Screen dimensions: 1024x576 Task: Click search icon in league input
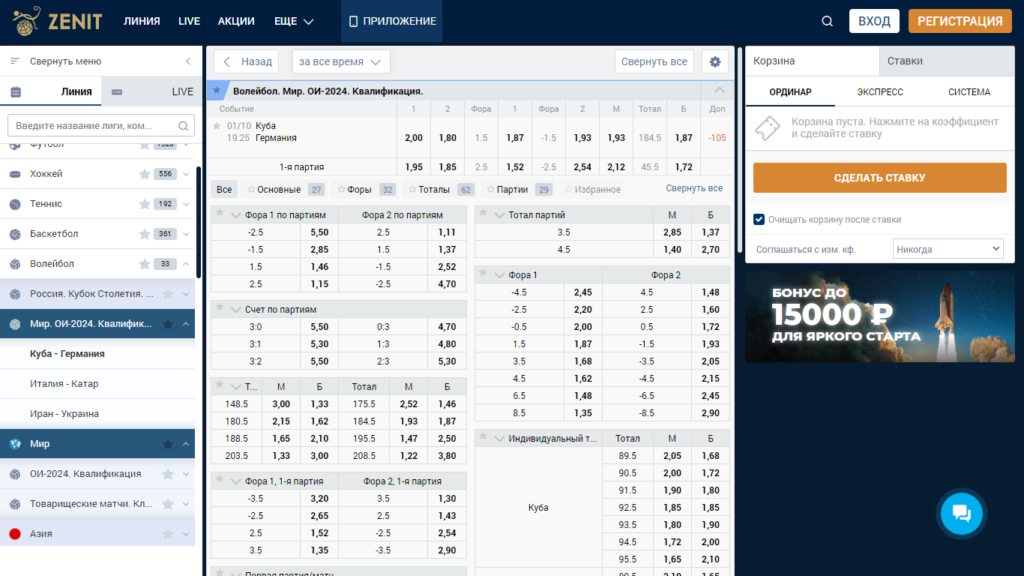[184, 125]
